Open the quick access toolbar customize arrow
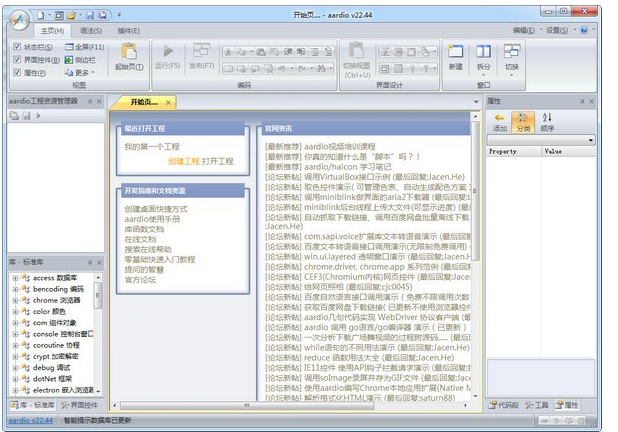This screenshot has height=432, width=618. click(119, 15)
